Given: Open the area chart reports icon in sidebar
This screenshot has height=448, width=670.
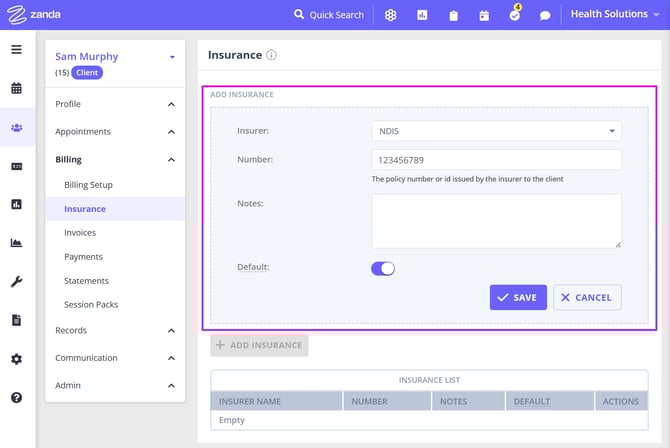Looking at the screenshot, I should point(16,243).
